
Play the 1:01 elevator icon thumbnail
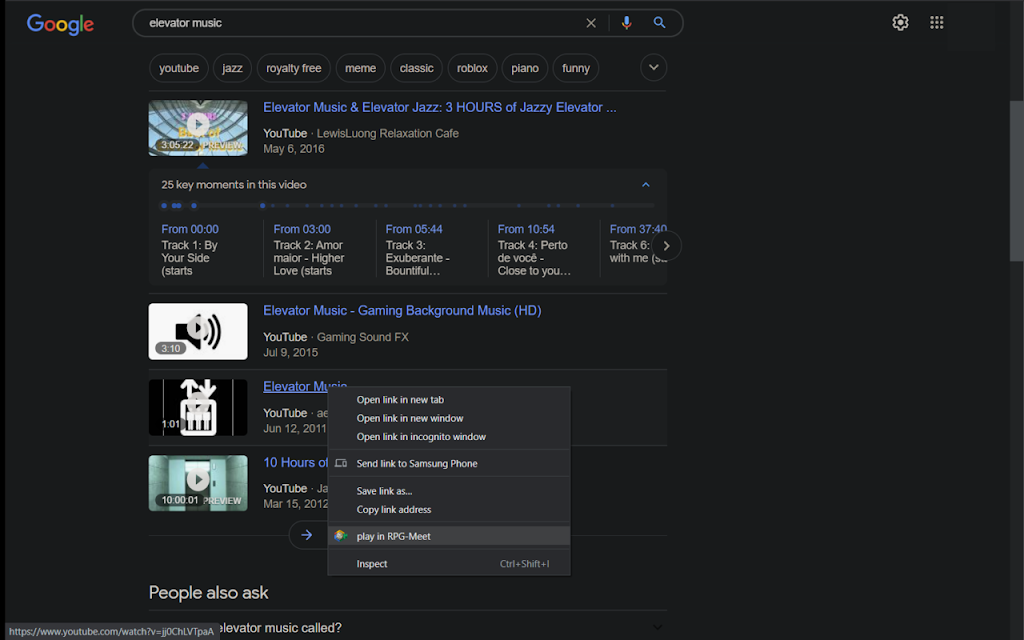[198, 407]
